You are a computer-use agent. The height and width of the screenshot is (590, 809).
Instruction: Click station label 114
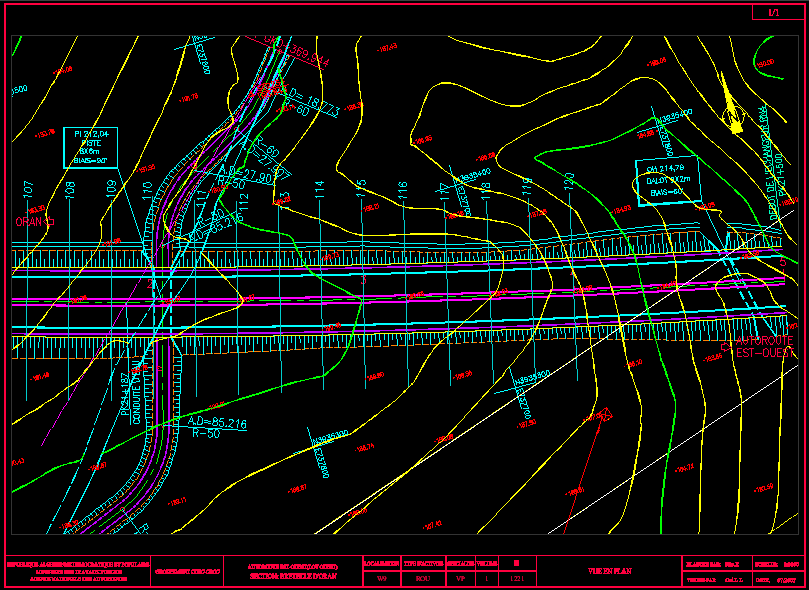click(x=319, y=187)
